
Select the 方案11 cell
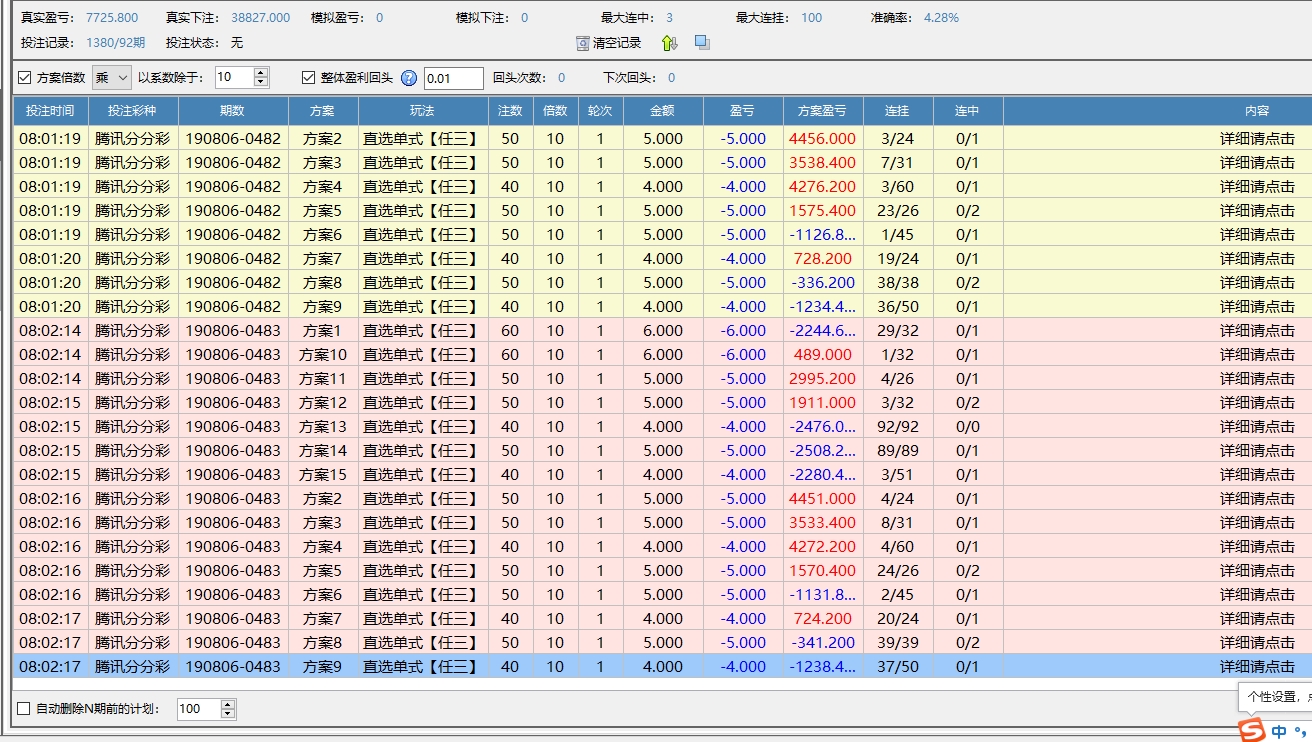point(323,379)
